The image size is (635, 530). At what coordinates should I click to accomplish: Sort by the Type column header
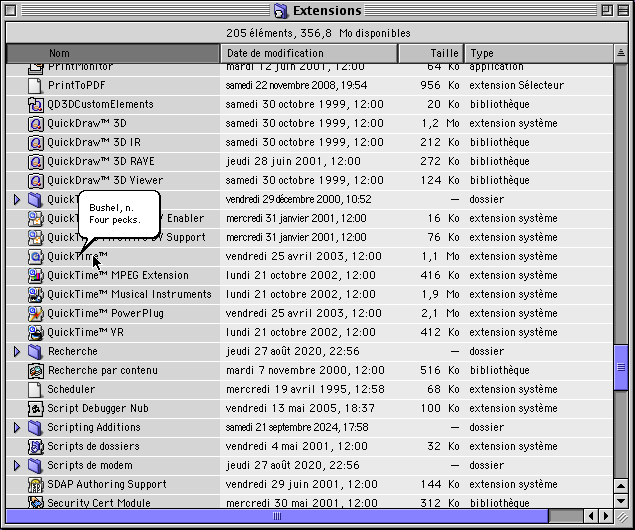point(539,53)
